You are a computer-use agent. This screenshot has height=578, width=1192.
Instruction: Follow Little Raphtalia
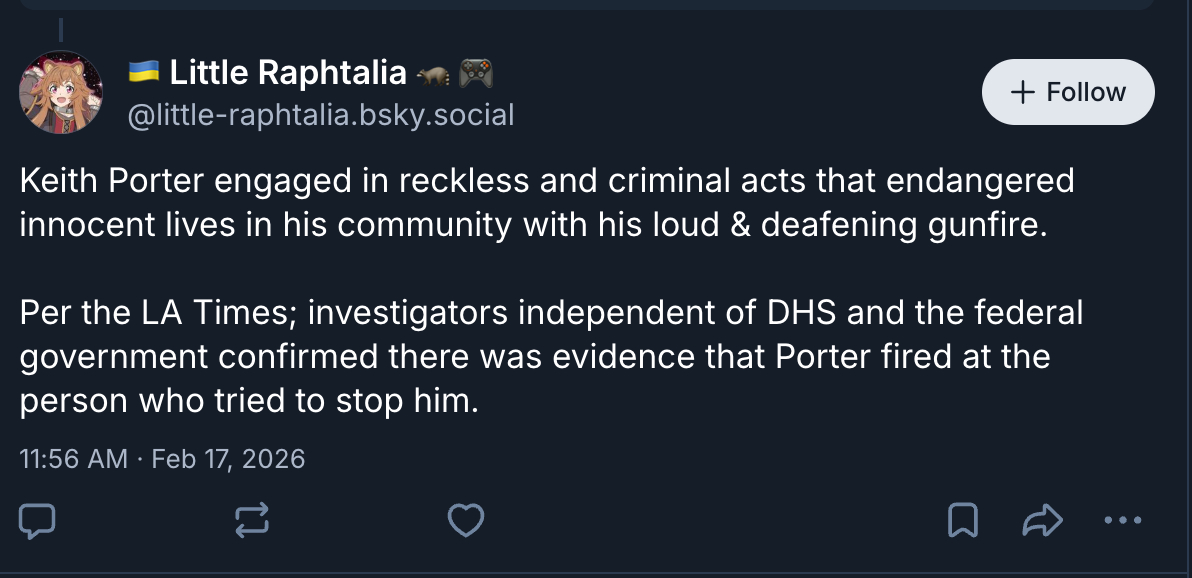(1068, 92)
